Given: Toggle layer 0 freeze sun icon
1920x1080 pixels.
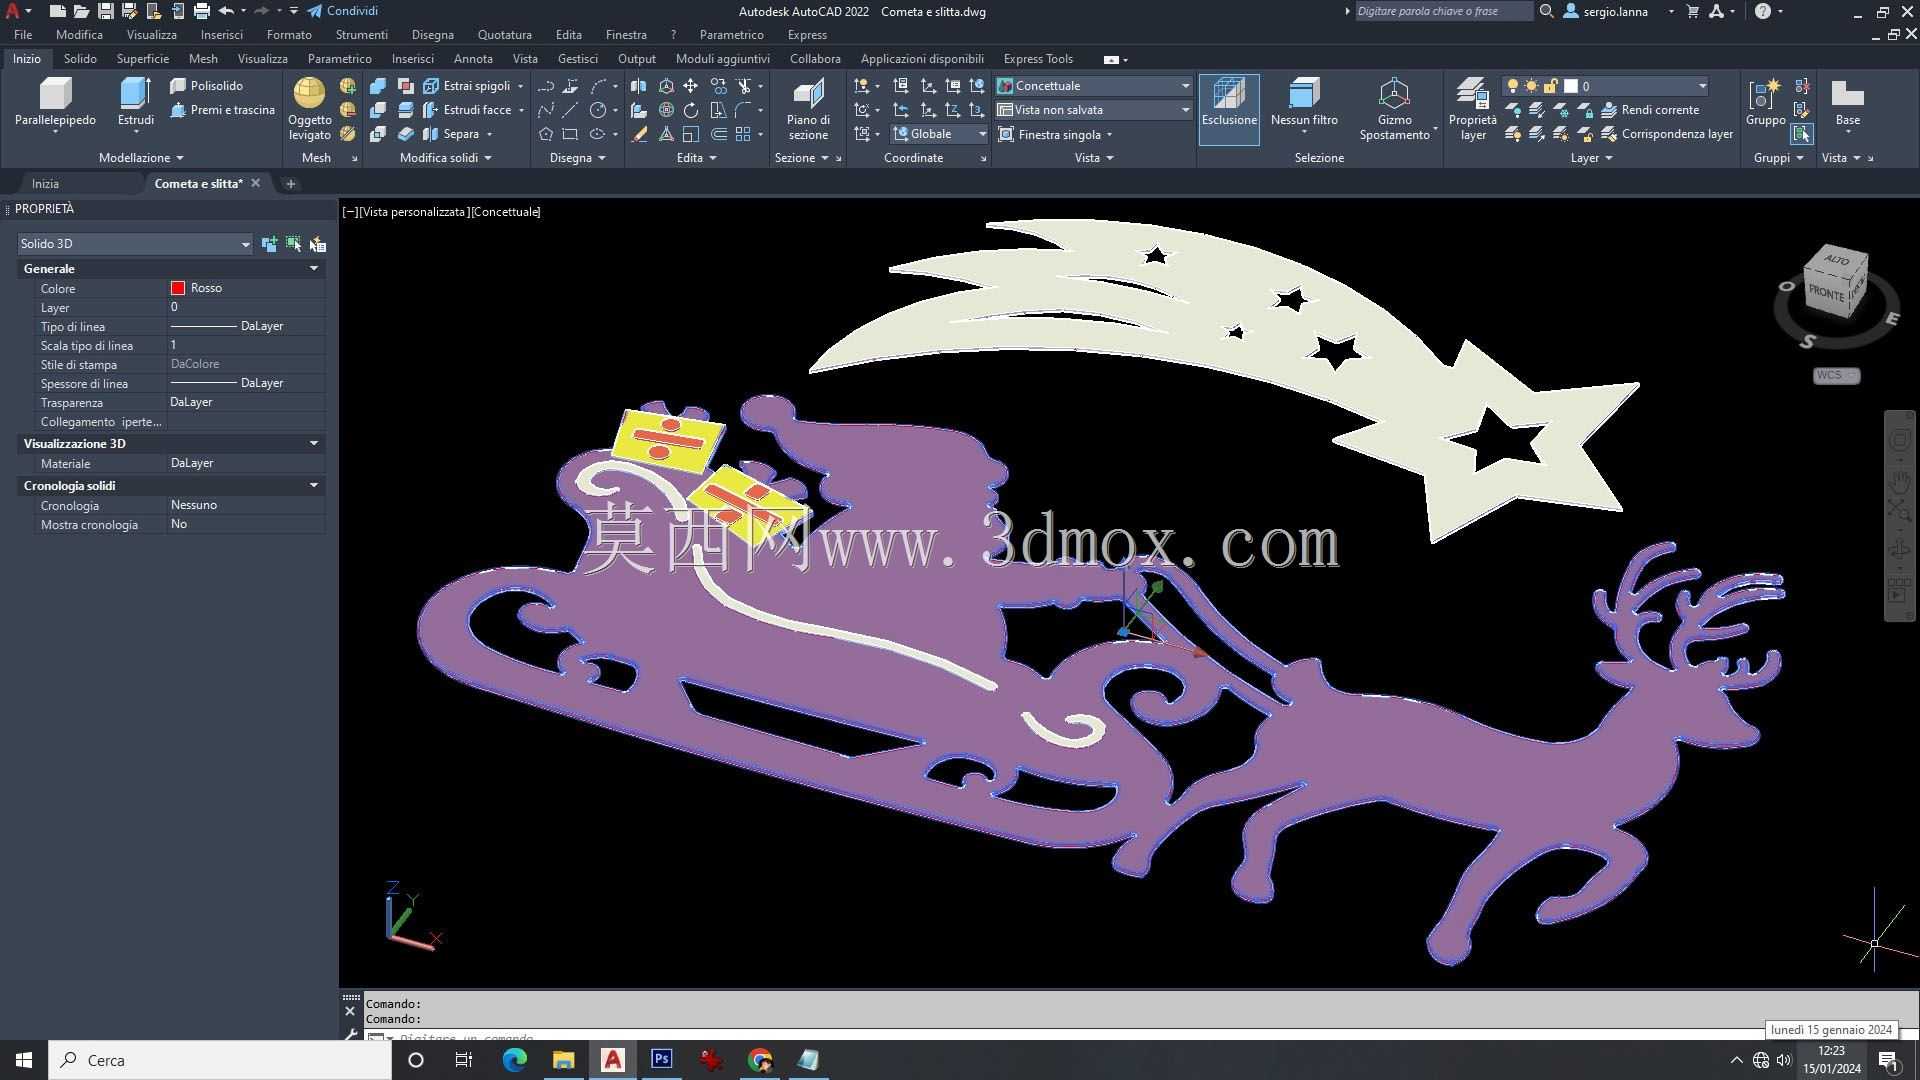Looking at the screenshot, I should pos(1531,86).
